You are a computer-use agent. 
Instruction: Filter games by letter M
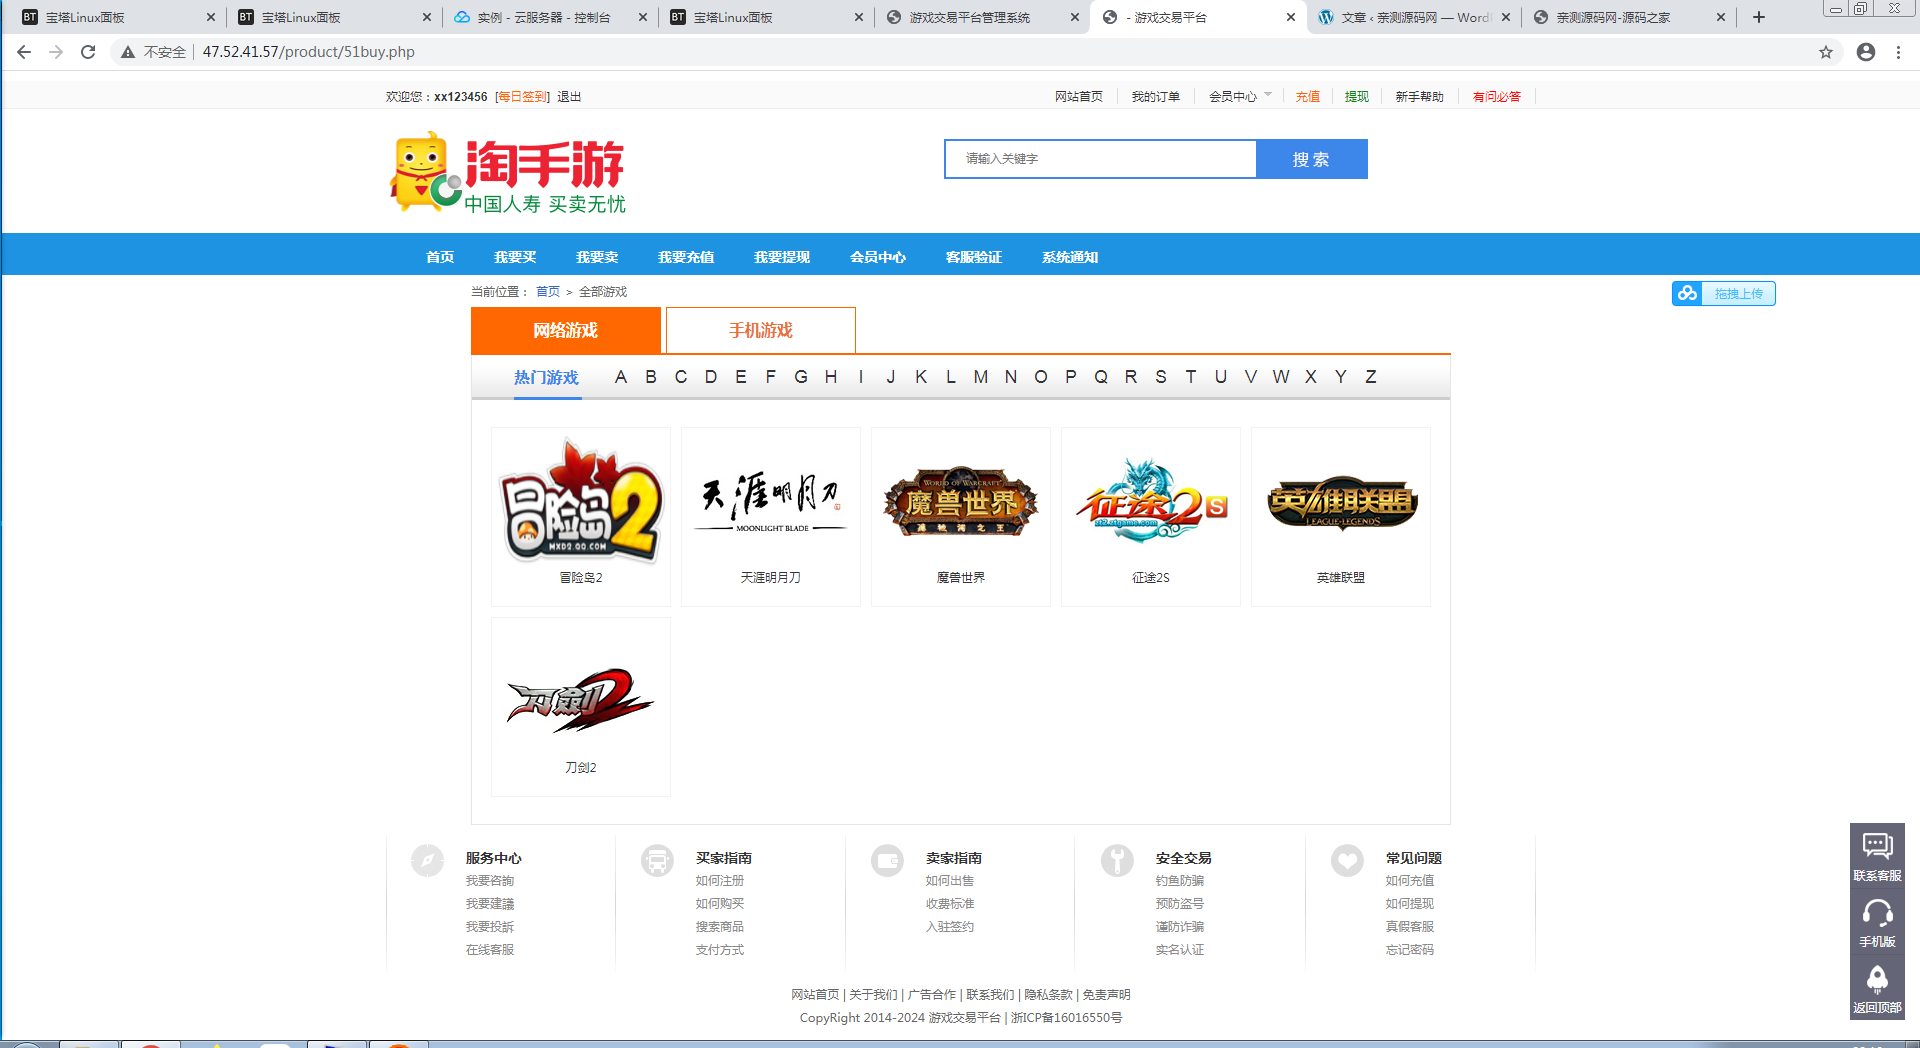[x=981, y=377]
